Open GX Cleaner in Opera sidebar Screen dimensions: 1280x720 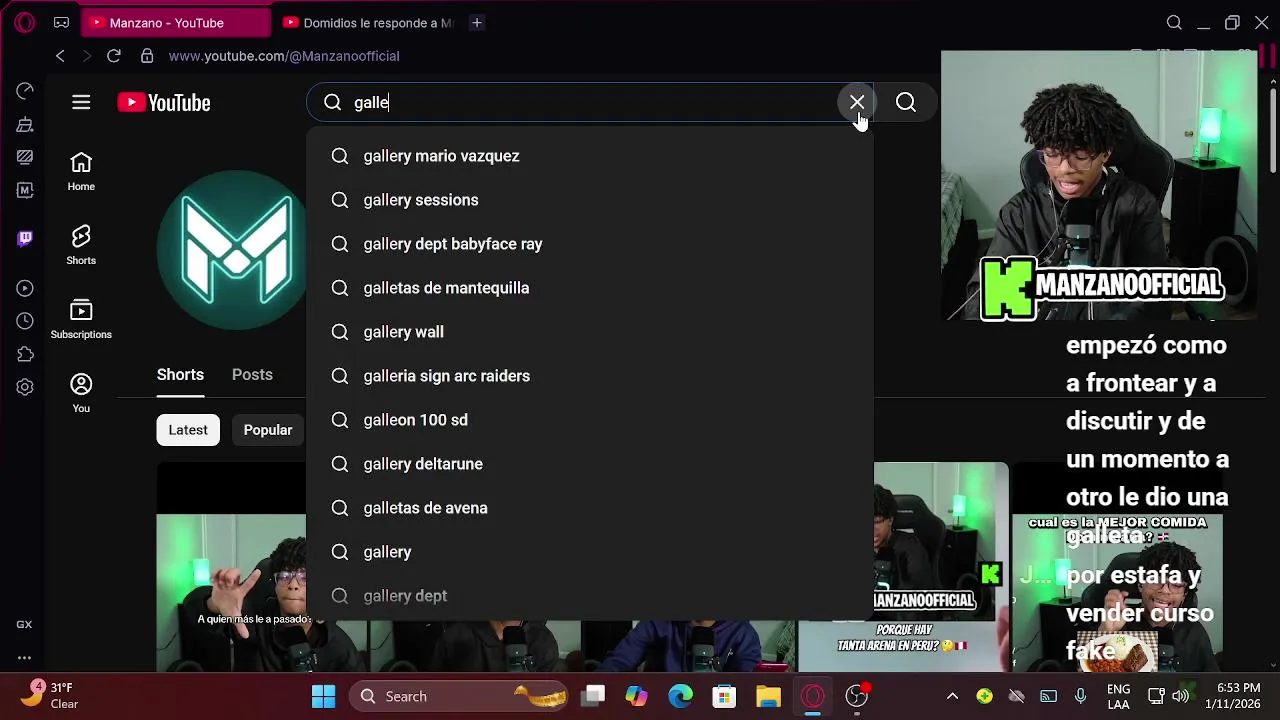coord(25,125)
